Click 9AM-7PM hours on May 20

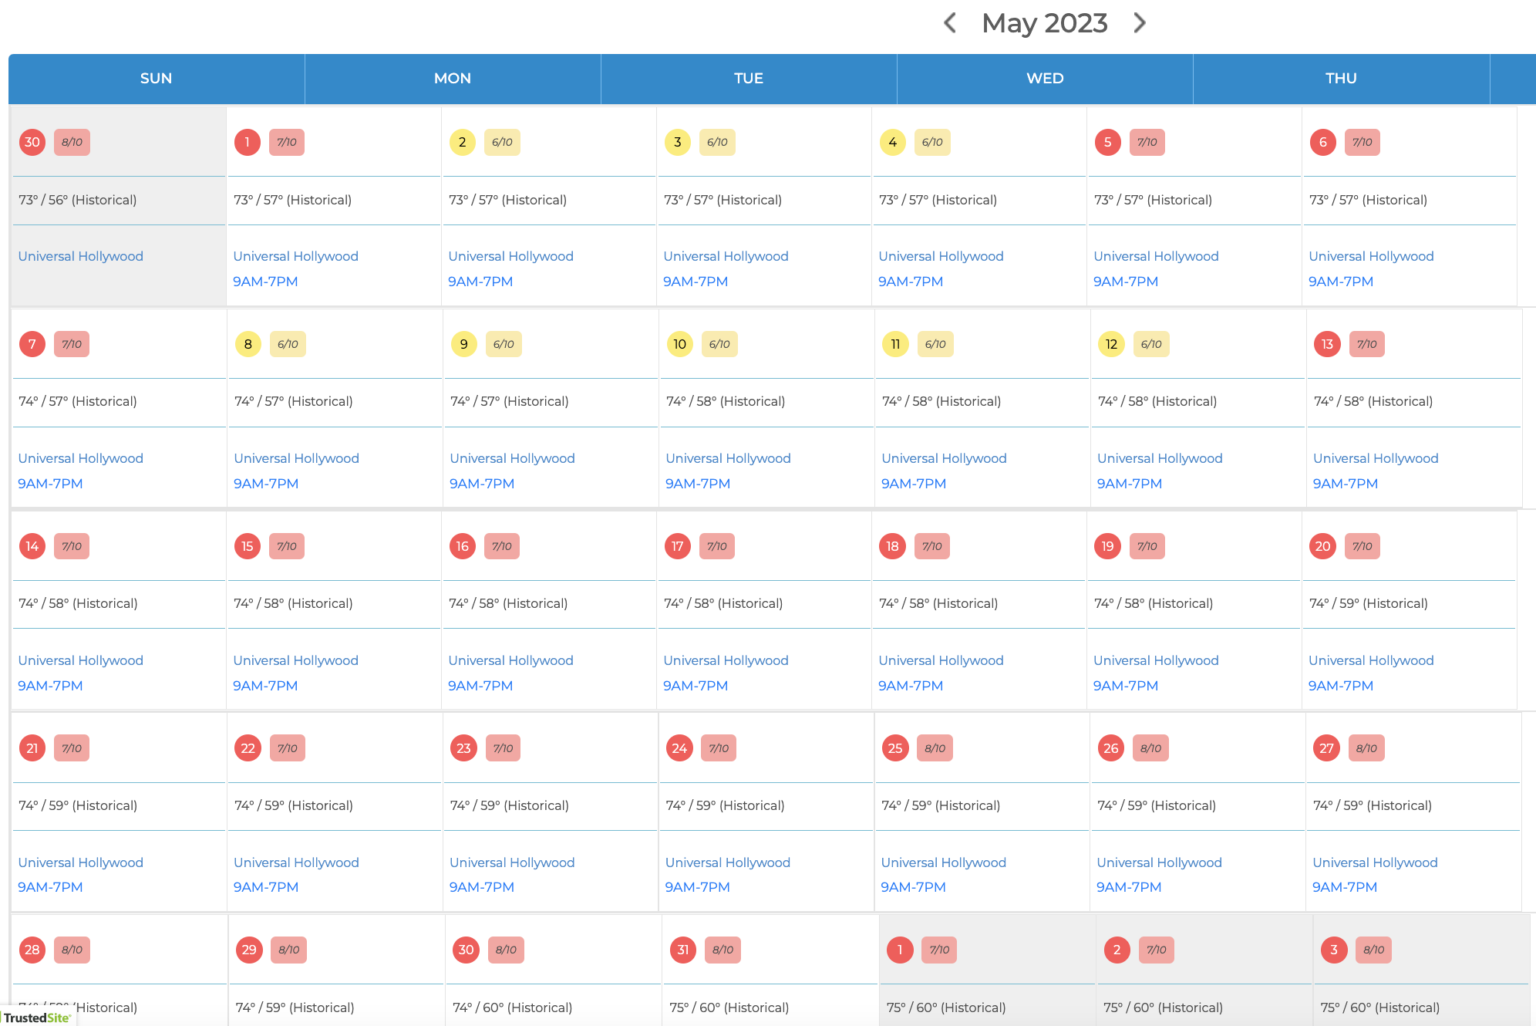click(x=1340, y=686)
